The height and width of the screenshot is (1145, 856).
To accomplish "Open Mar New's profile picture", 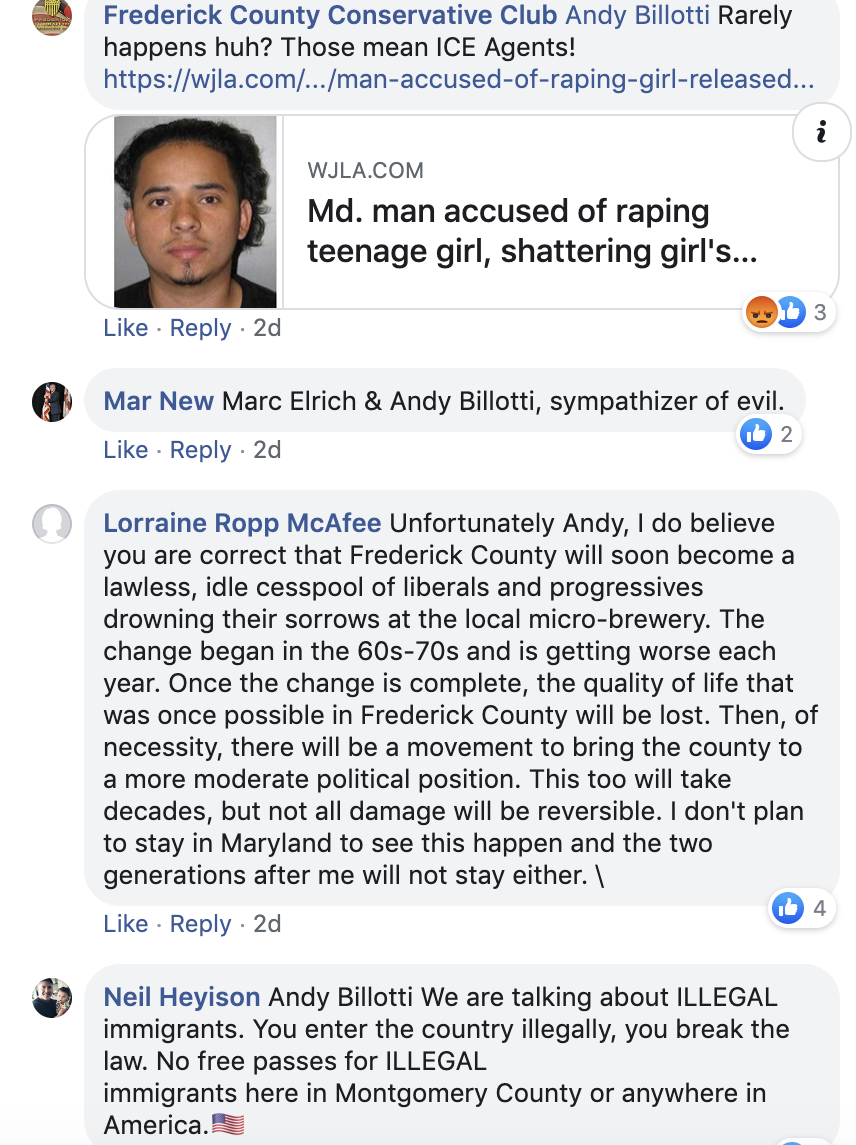I will [x=52, y=402].
